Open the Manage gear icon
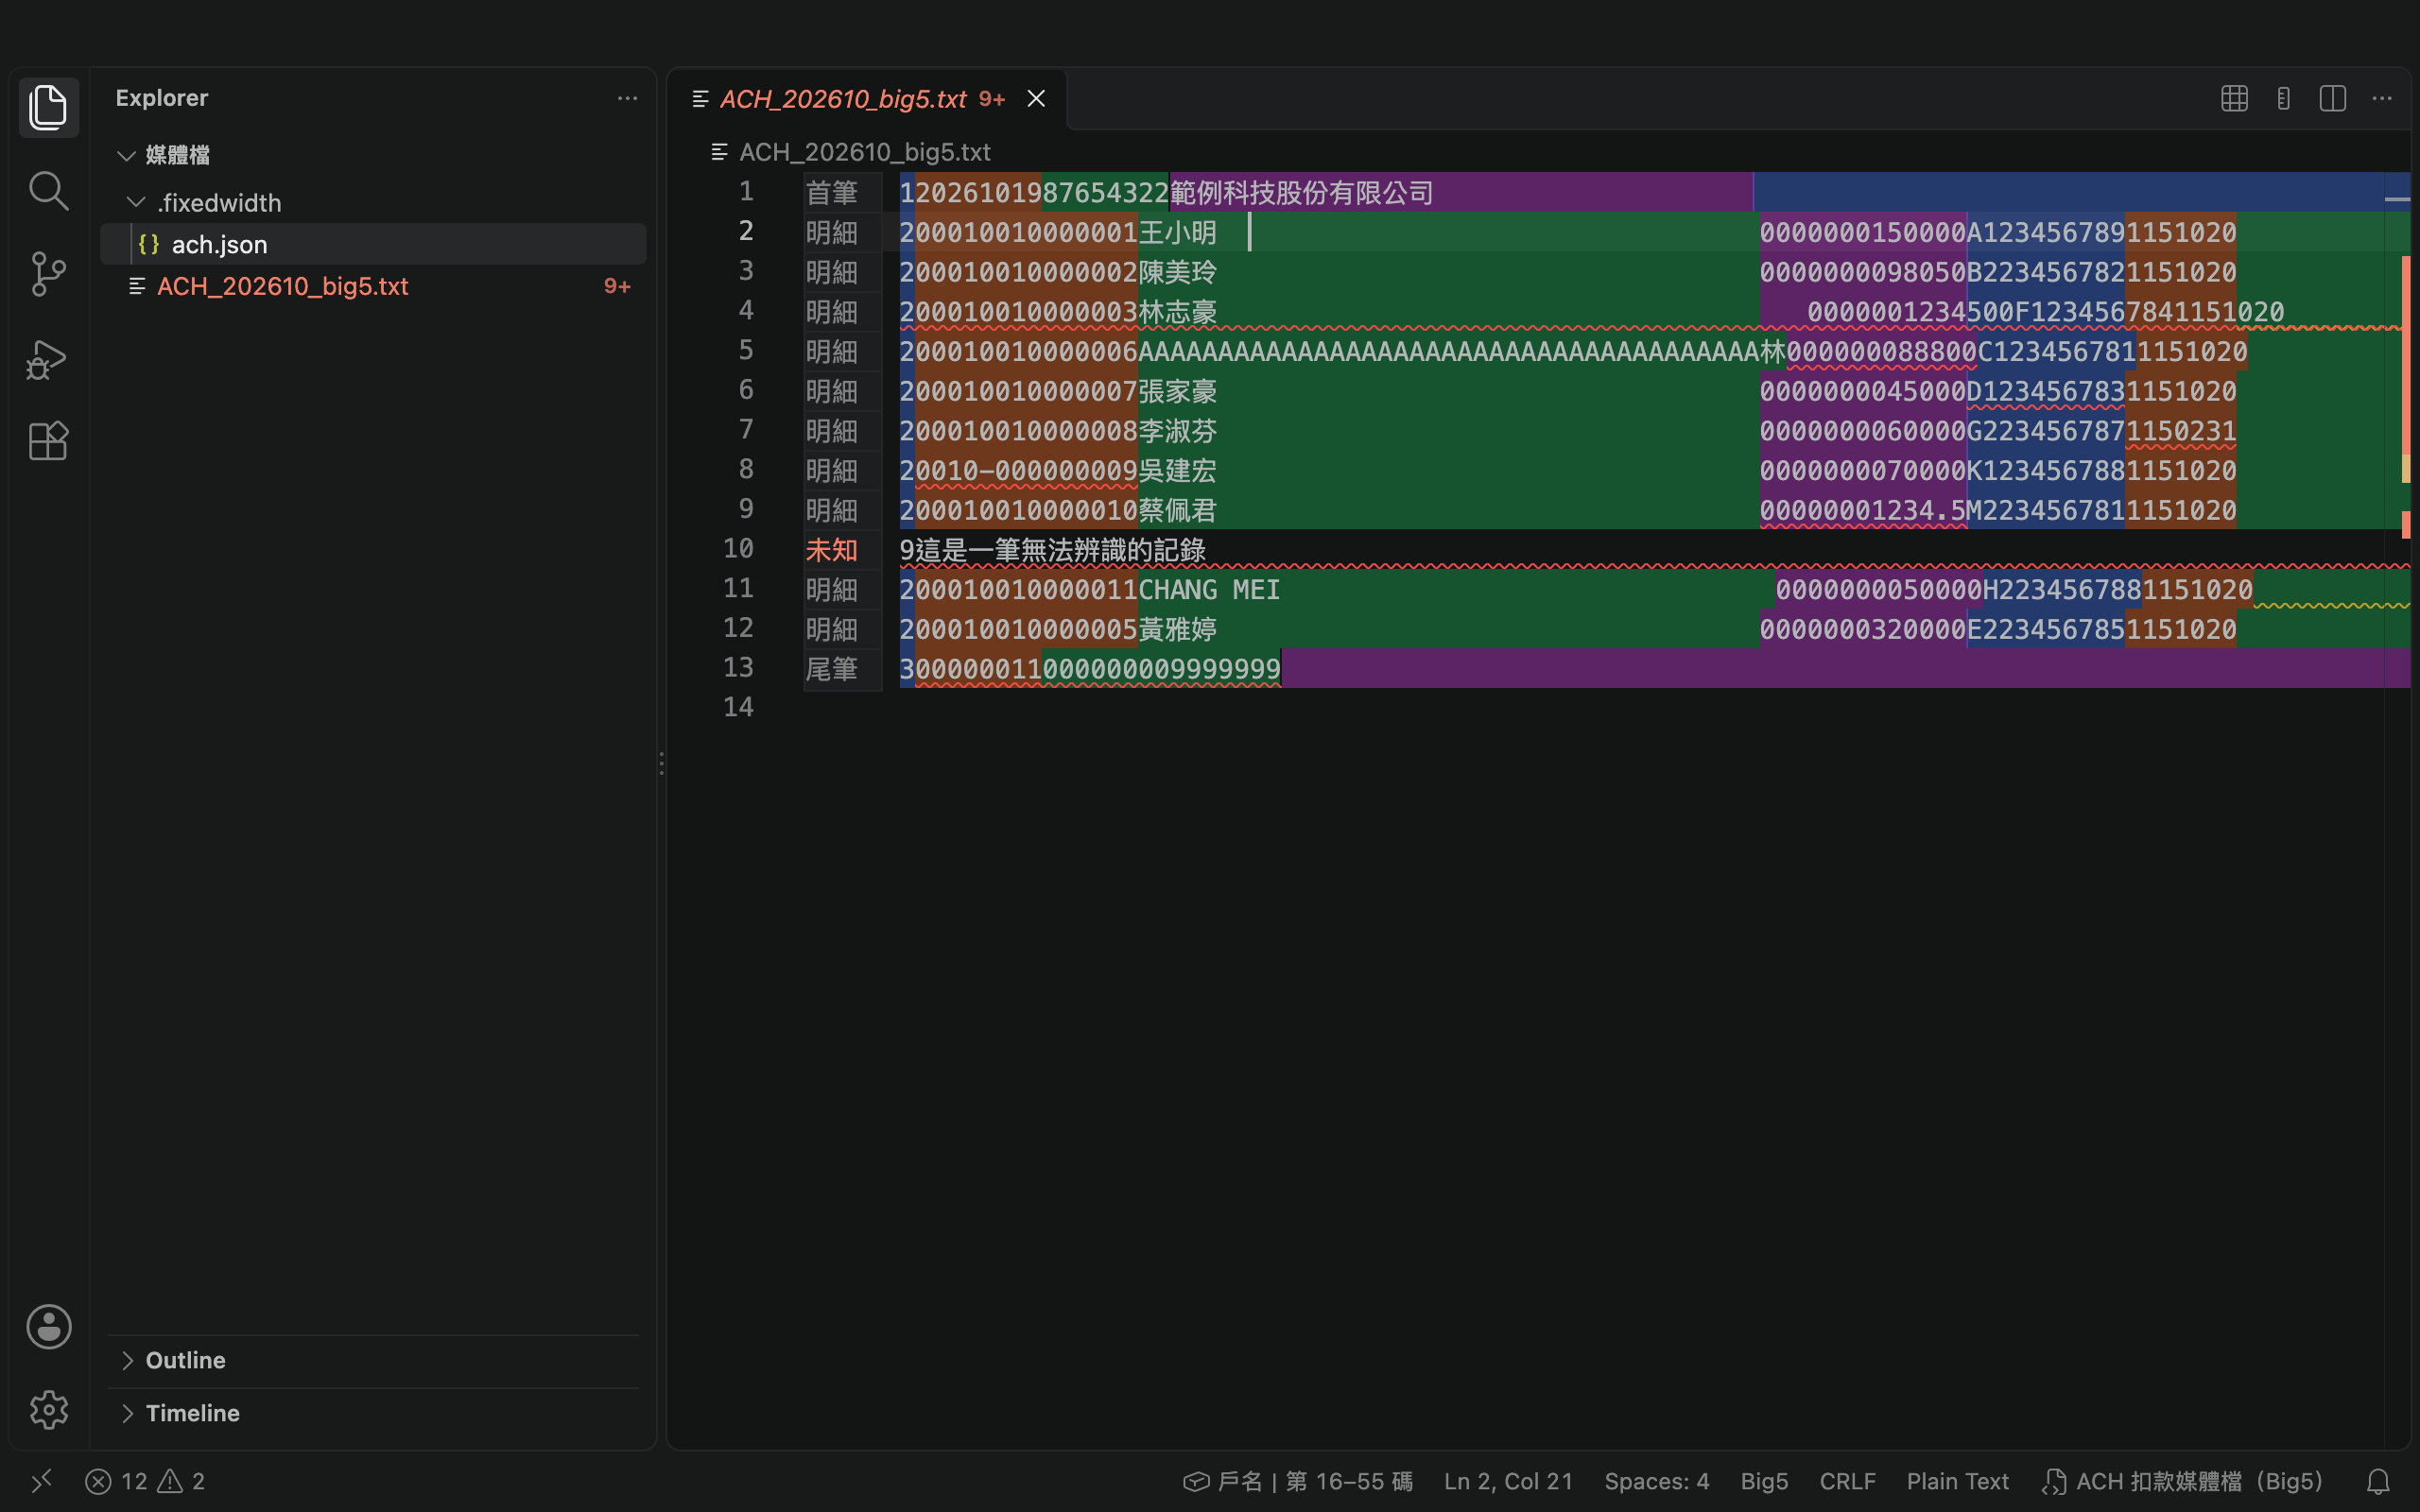 tap(48, 1410)
